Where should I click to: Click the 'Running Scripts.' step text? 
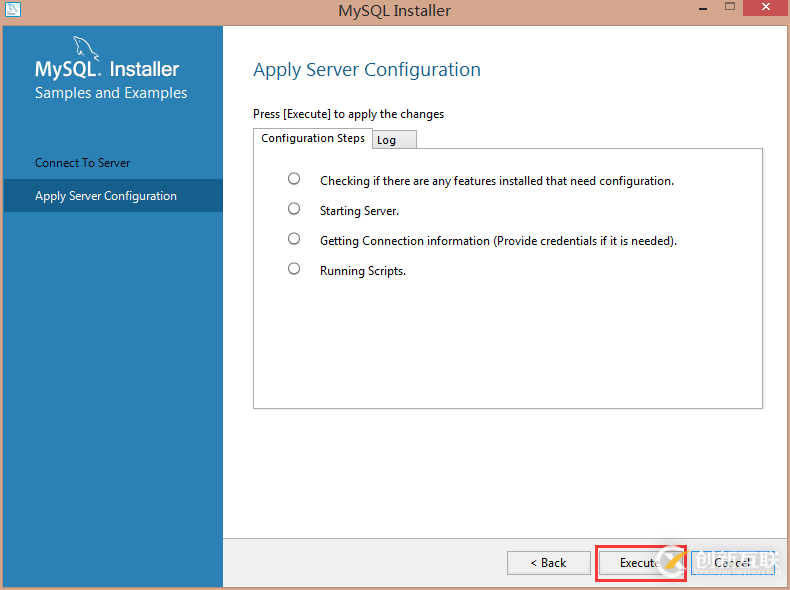pos(362,271)
